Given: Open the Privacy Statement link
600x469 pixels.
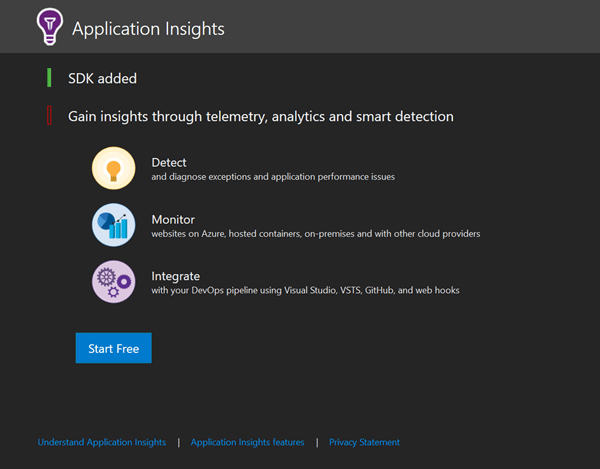Looking at the screenshot, I should 364,442.
